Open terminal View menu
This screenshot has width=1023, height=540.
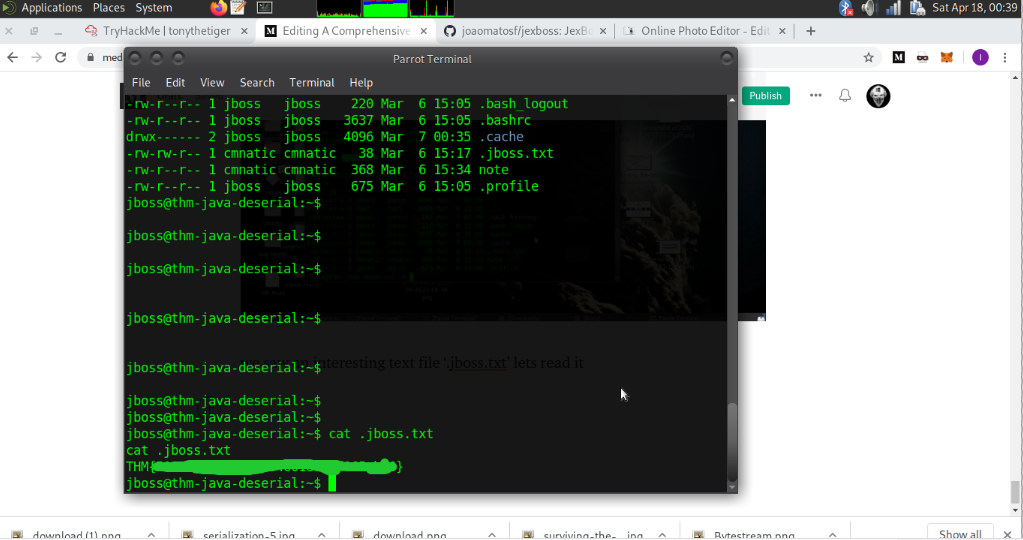pyautogui.click(x=212, y=83)
